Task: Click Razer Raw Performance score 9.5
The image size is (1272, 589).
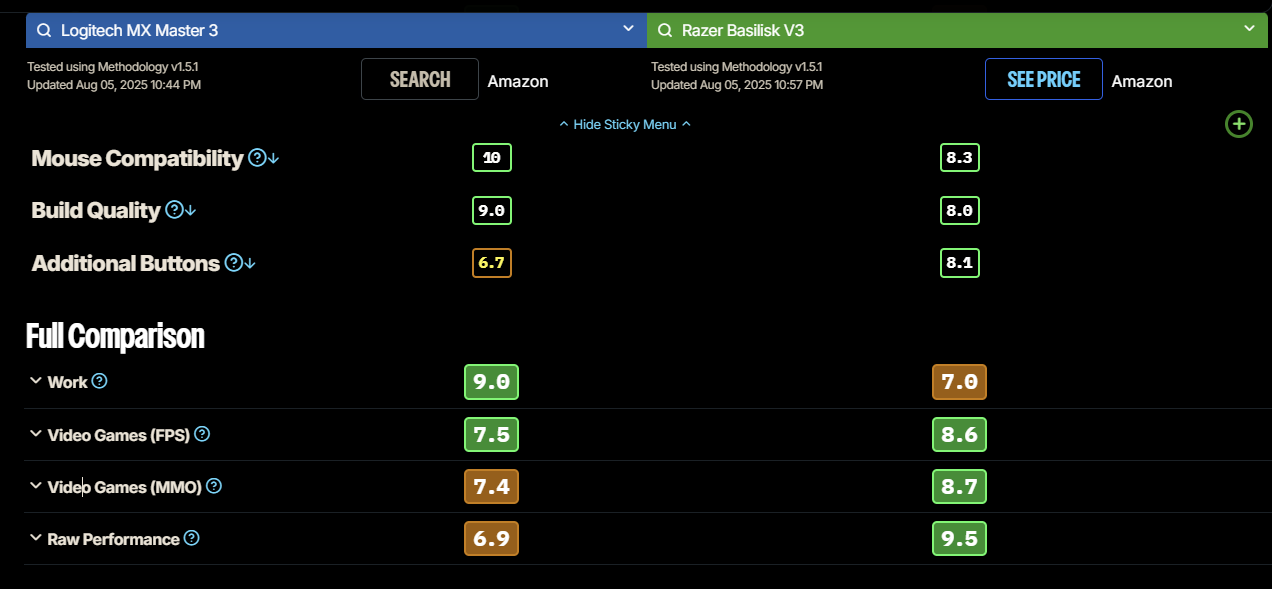Action: pyautogui.click(x=960, y=539)
